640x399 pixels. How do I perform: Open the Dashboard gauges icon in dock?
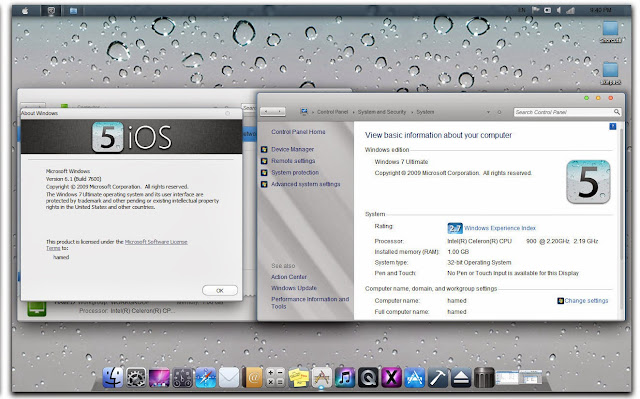182,377
